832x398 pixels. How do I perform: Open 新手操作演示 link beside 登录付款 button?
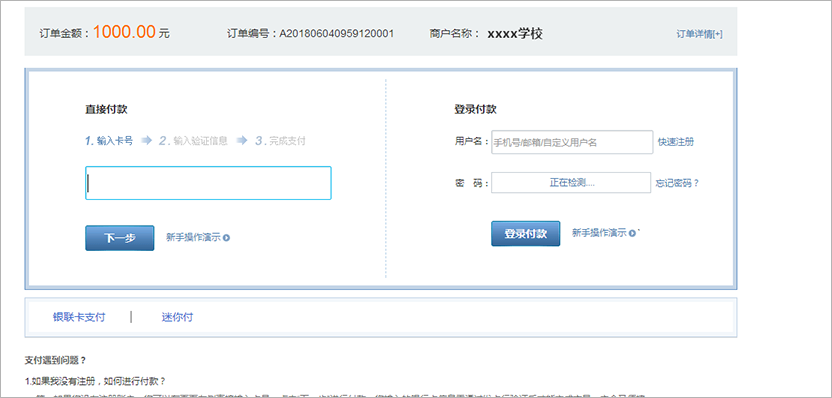599,232
